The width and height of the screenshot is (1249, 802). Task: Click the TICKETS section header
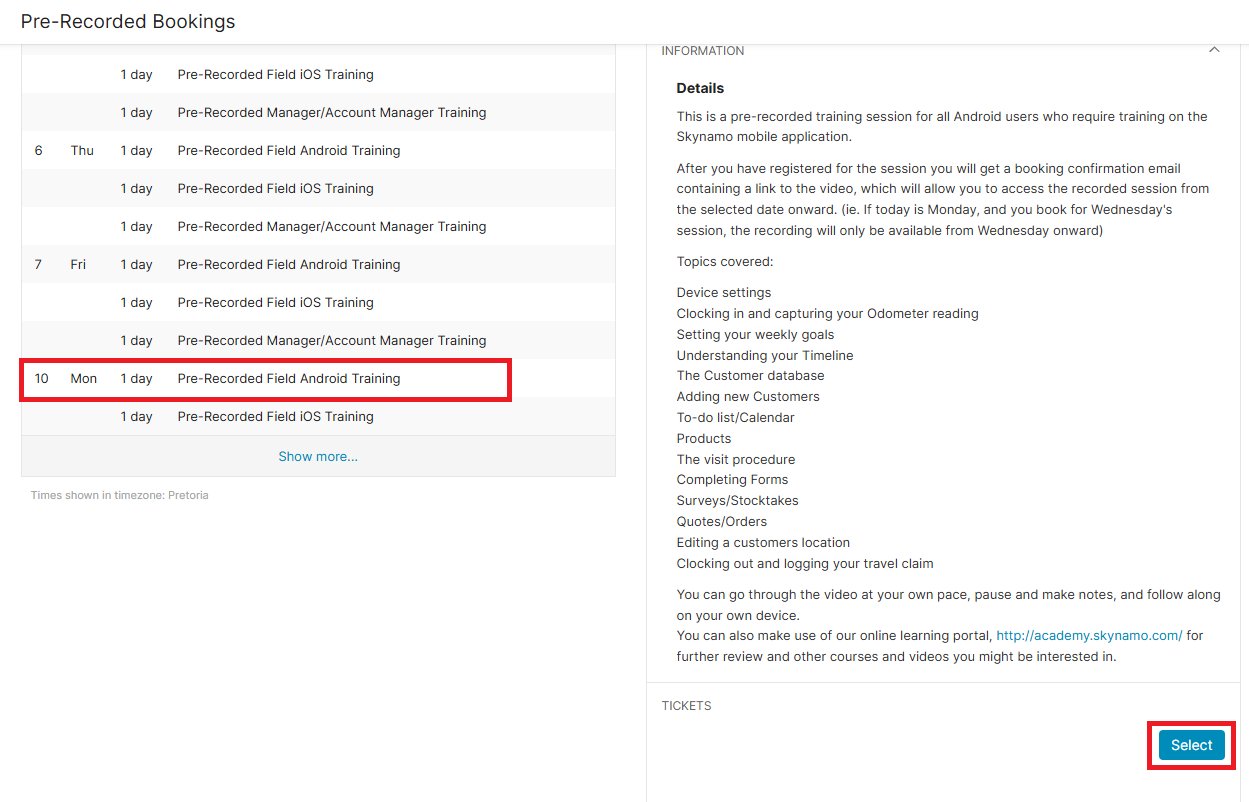point(686,706)
